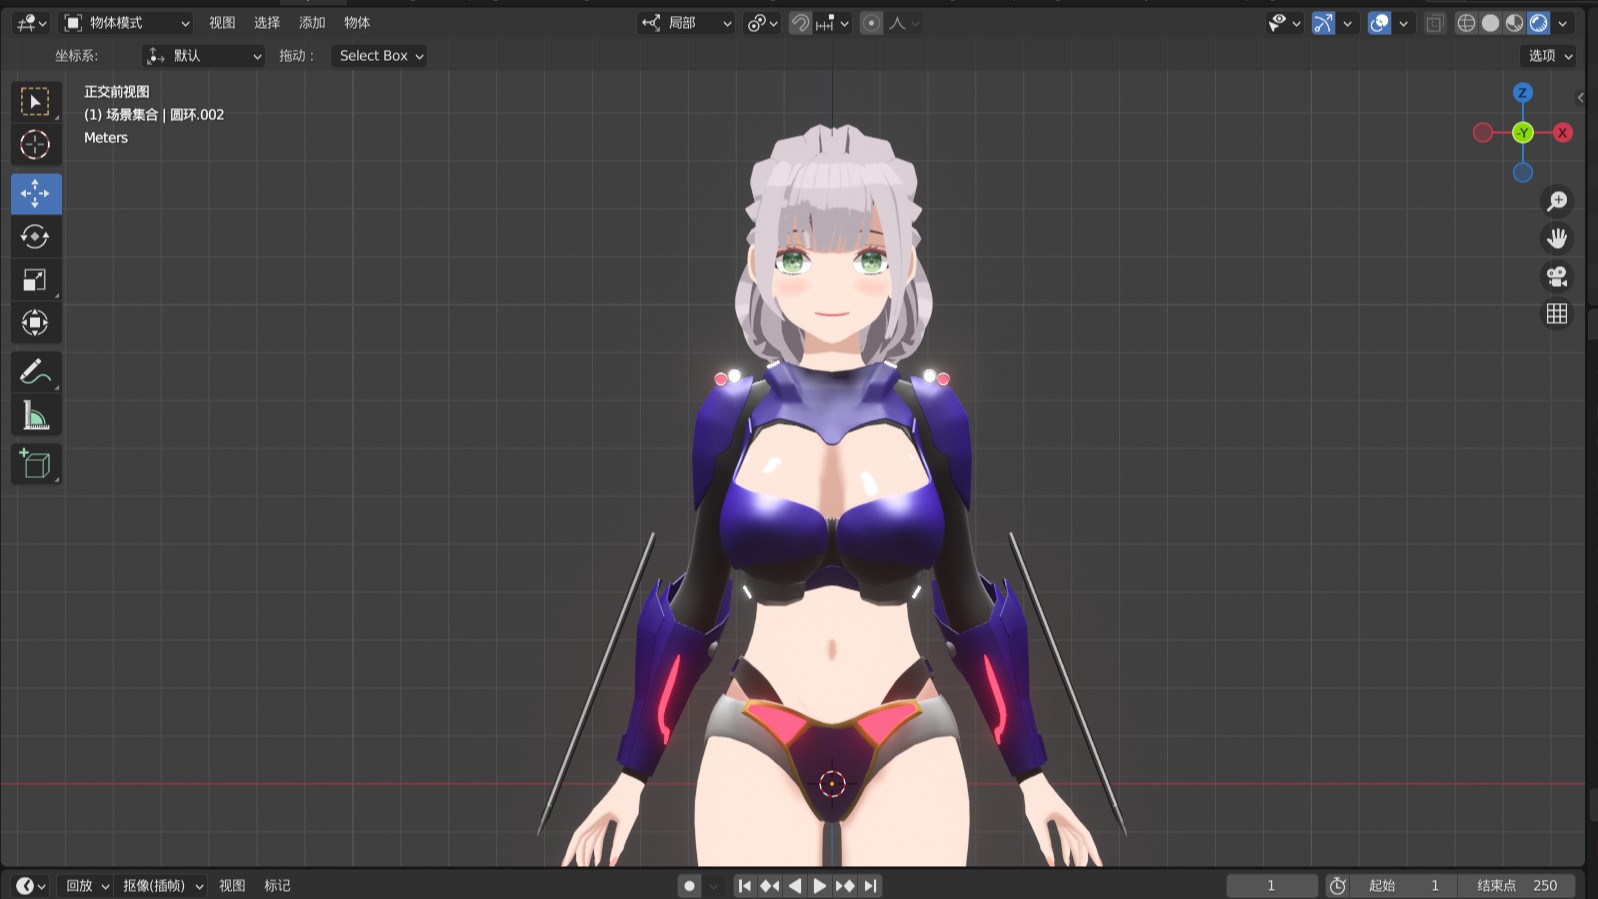The height and width of the screenshot is (899, 1598).
Task: Open the 视图 menu in header
Action: click(222, 23)
